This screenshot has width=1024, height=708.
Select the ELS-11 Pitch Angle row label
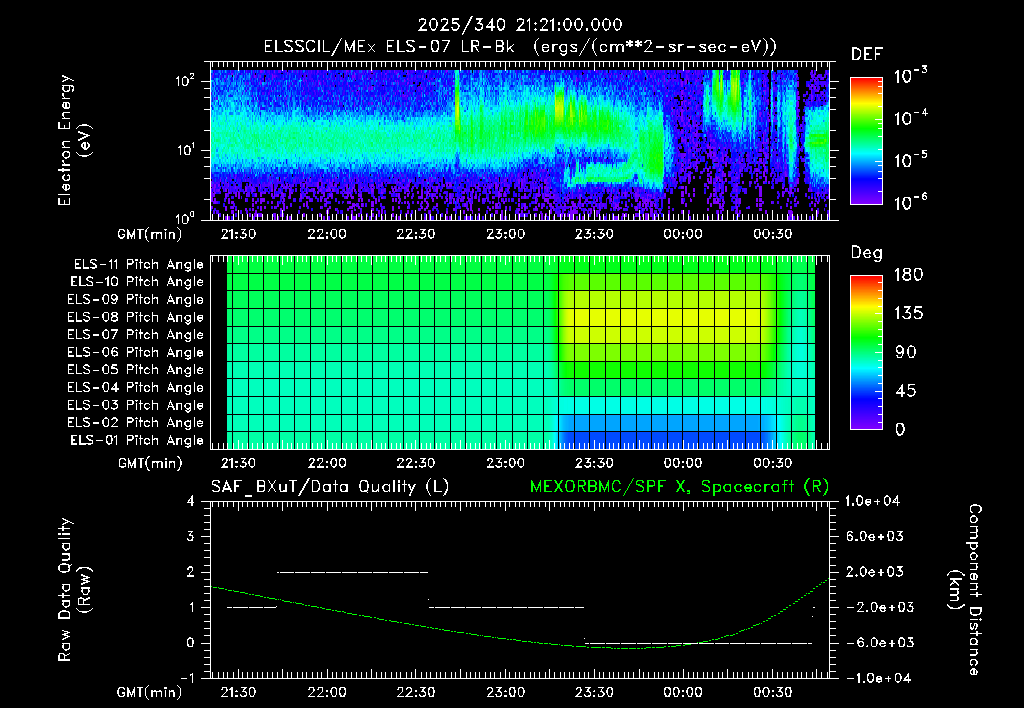(138, 265)
